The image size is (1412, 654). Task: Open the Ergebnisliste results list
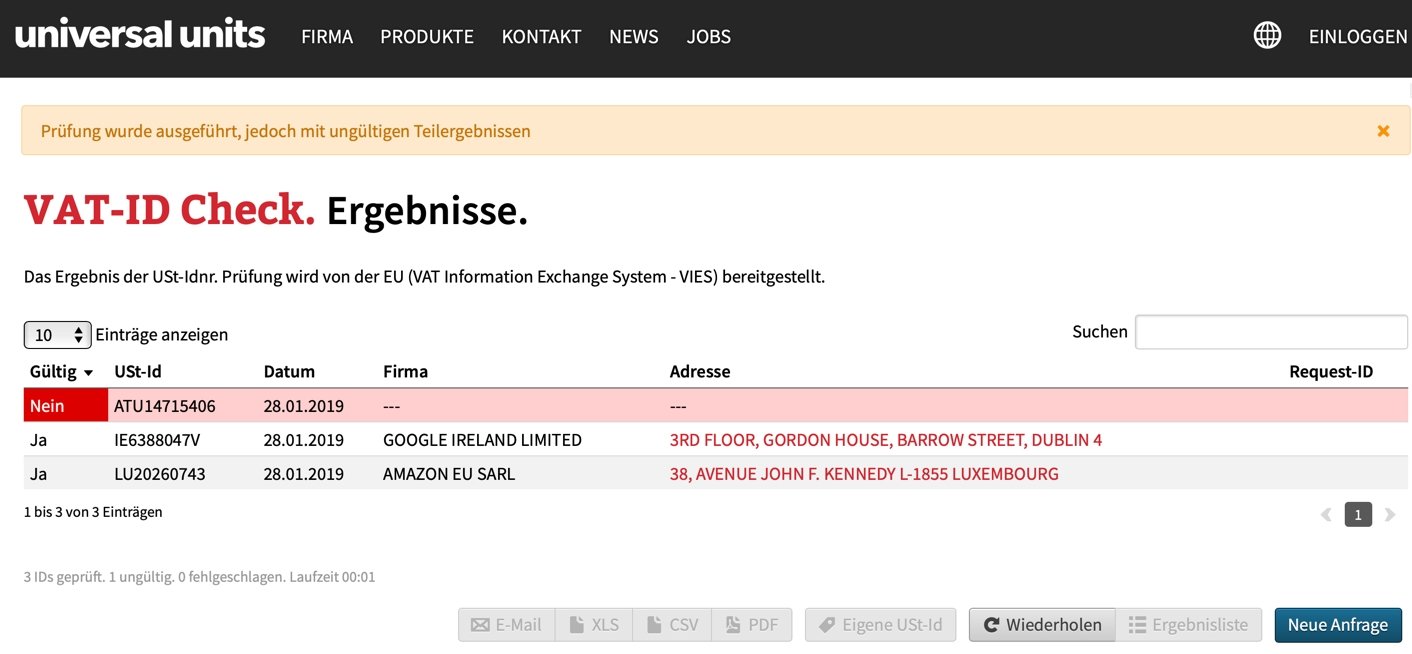point(1188,625)
